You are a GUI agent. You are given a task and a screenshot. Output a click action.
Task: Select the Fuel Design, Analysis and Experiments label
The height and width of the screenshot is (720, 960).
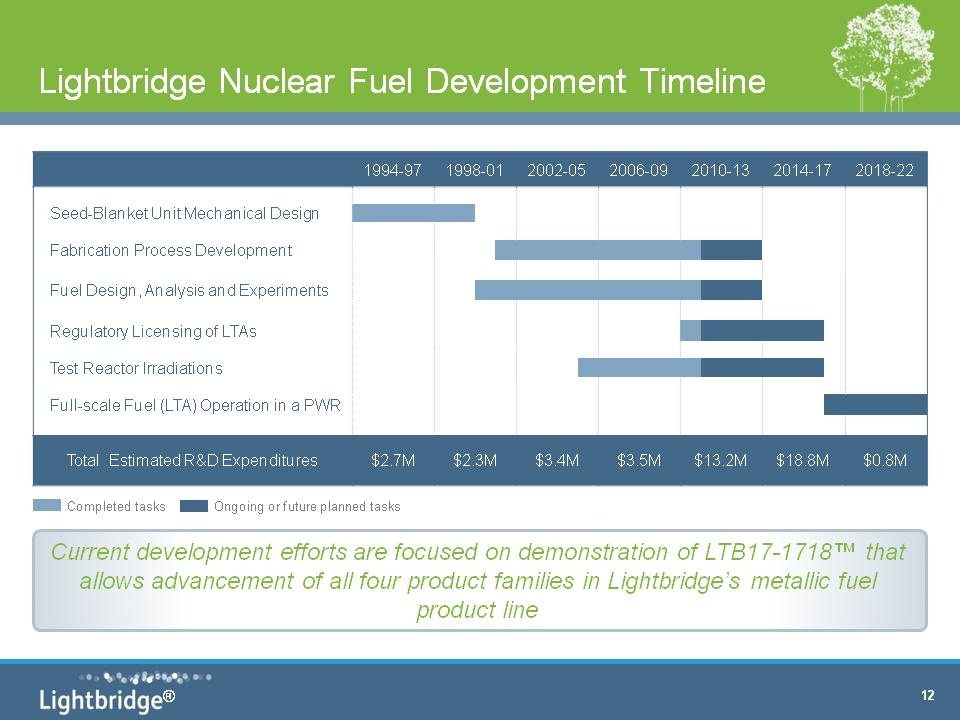(x=189, y=290)
